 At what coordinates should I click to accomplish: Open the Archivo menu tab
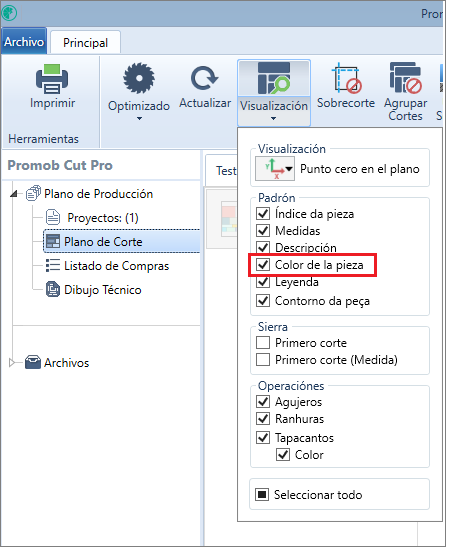pyautogui.click(x=24, y=42)
